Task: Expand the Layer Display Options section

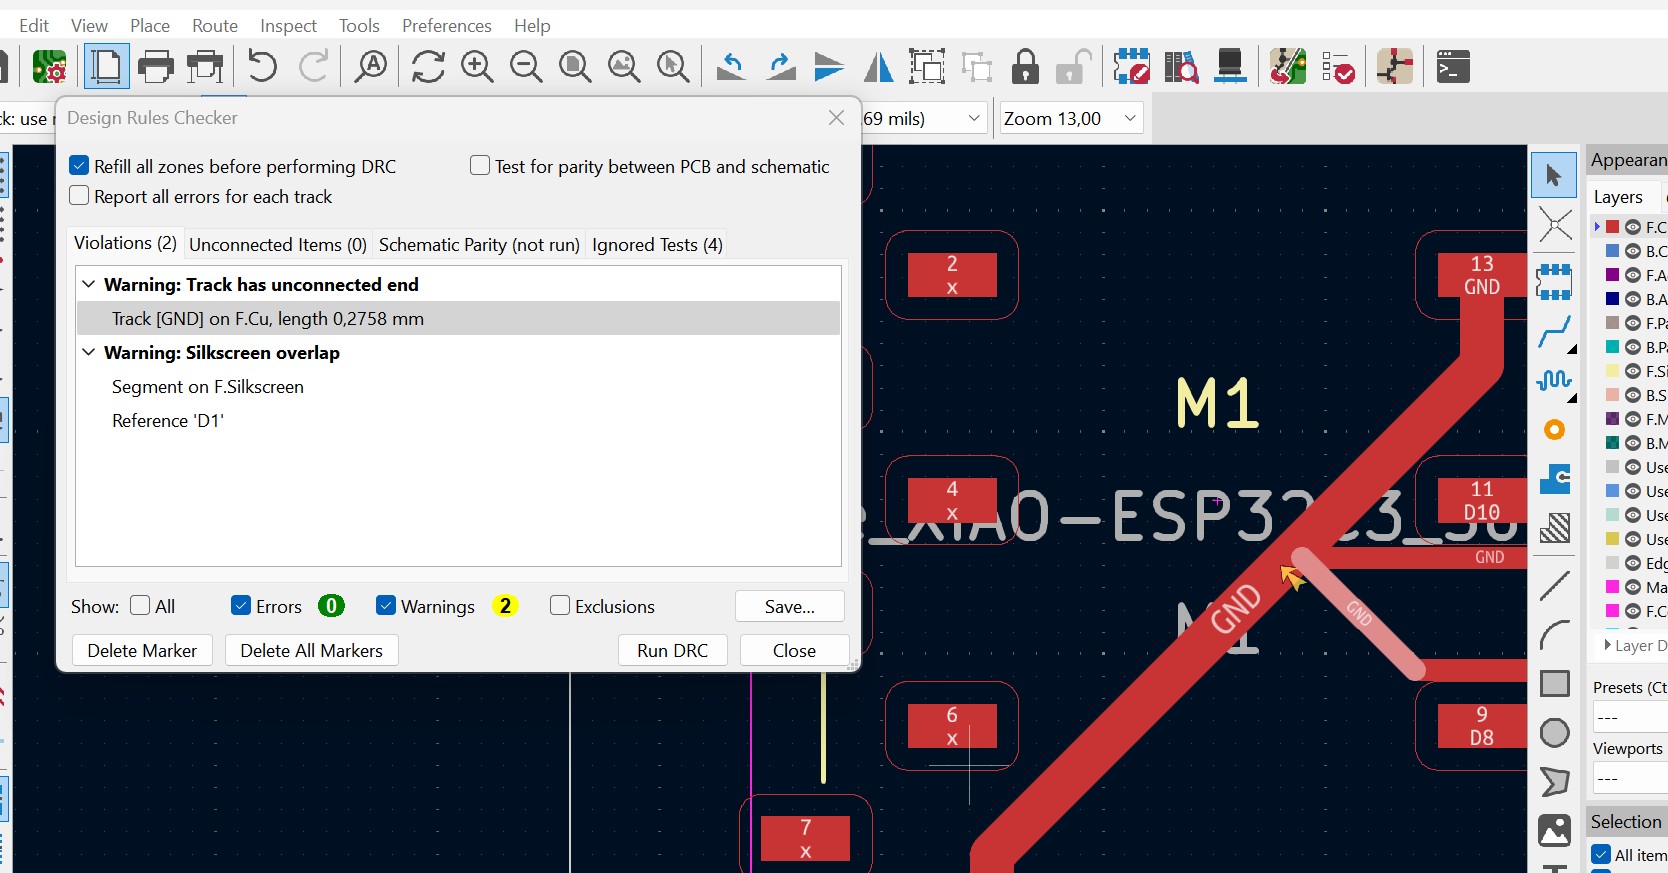Action: point(1607,645)
